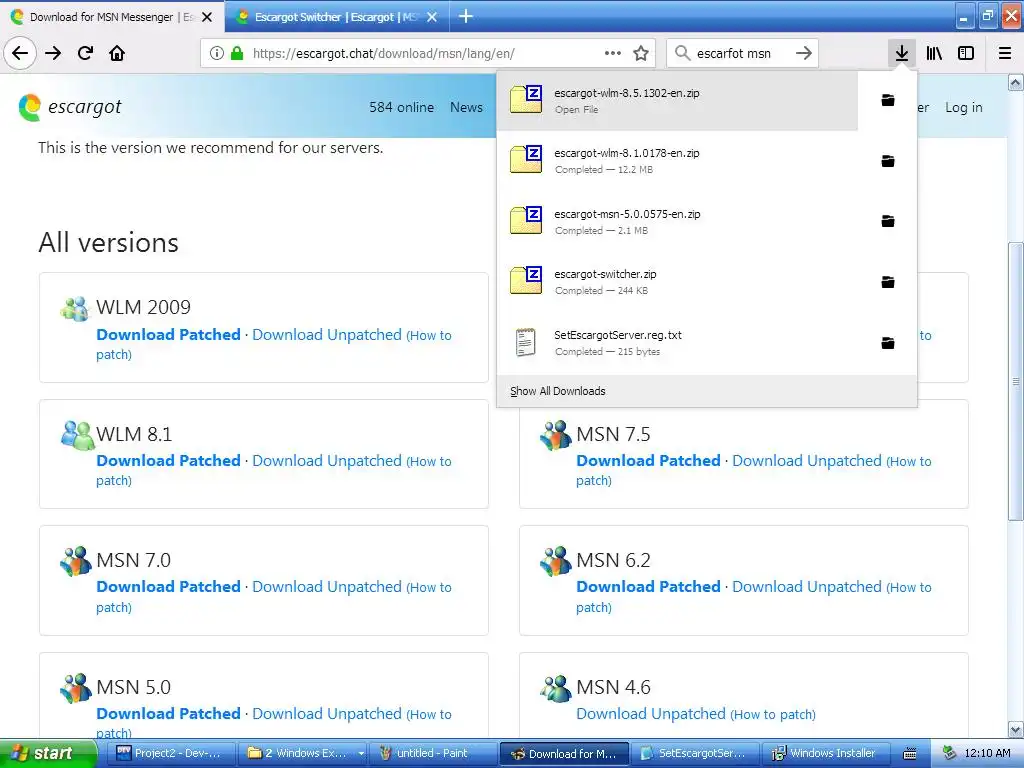Download Unpatched WLM 8.1
The height and width of the screenshot is (768, 1024).
pos(327,460)
